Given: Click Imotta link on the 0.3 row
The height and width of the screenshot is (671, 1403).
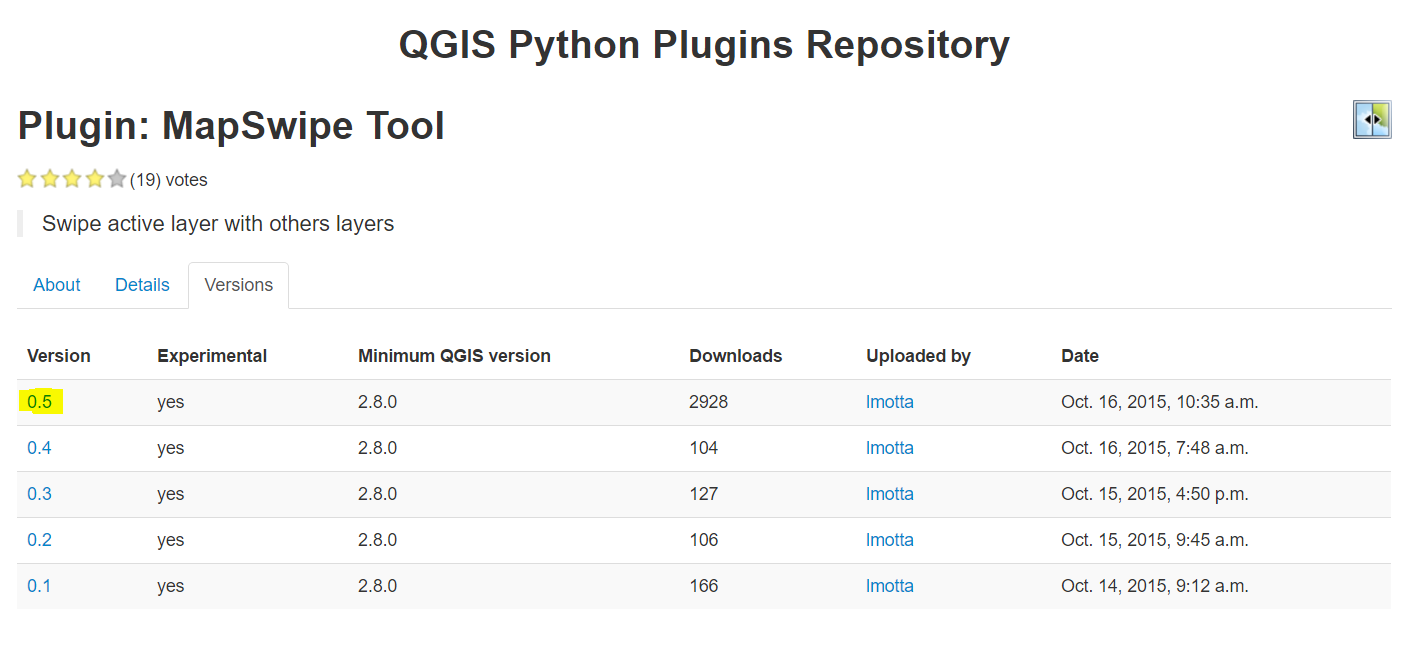Looking at the screenshot, I should 889,493.
